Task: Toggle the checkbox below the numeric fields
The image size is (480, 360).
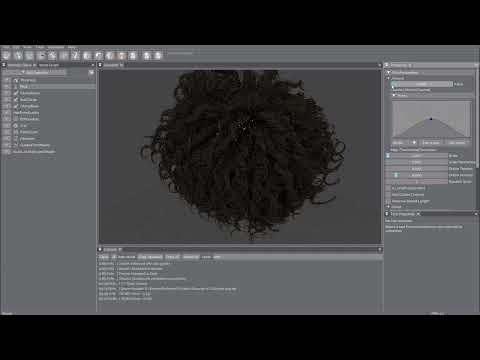Action: (x=388, y=188)
